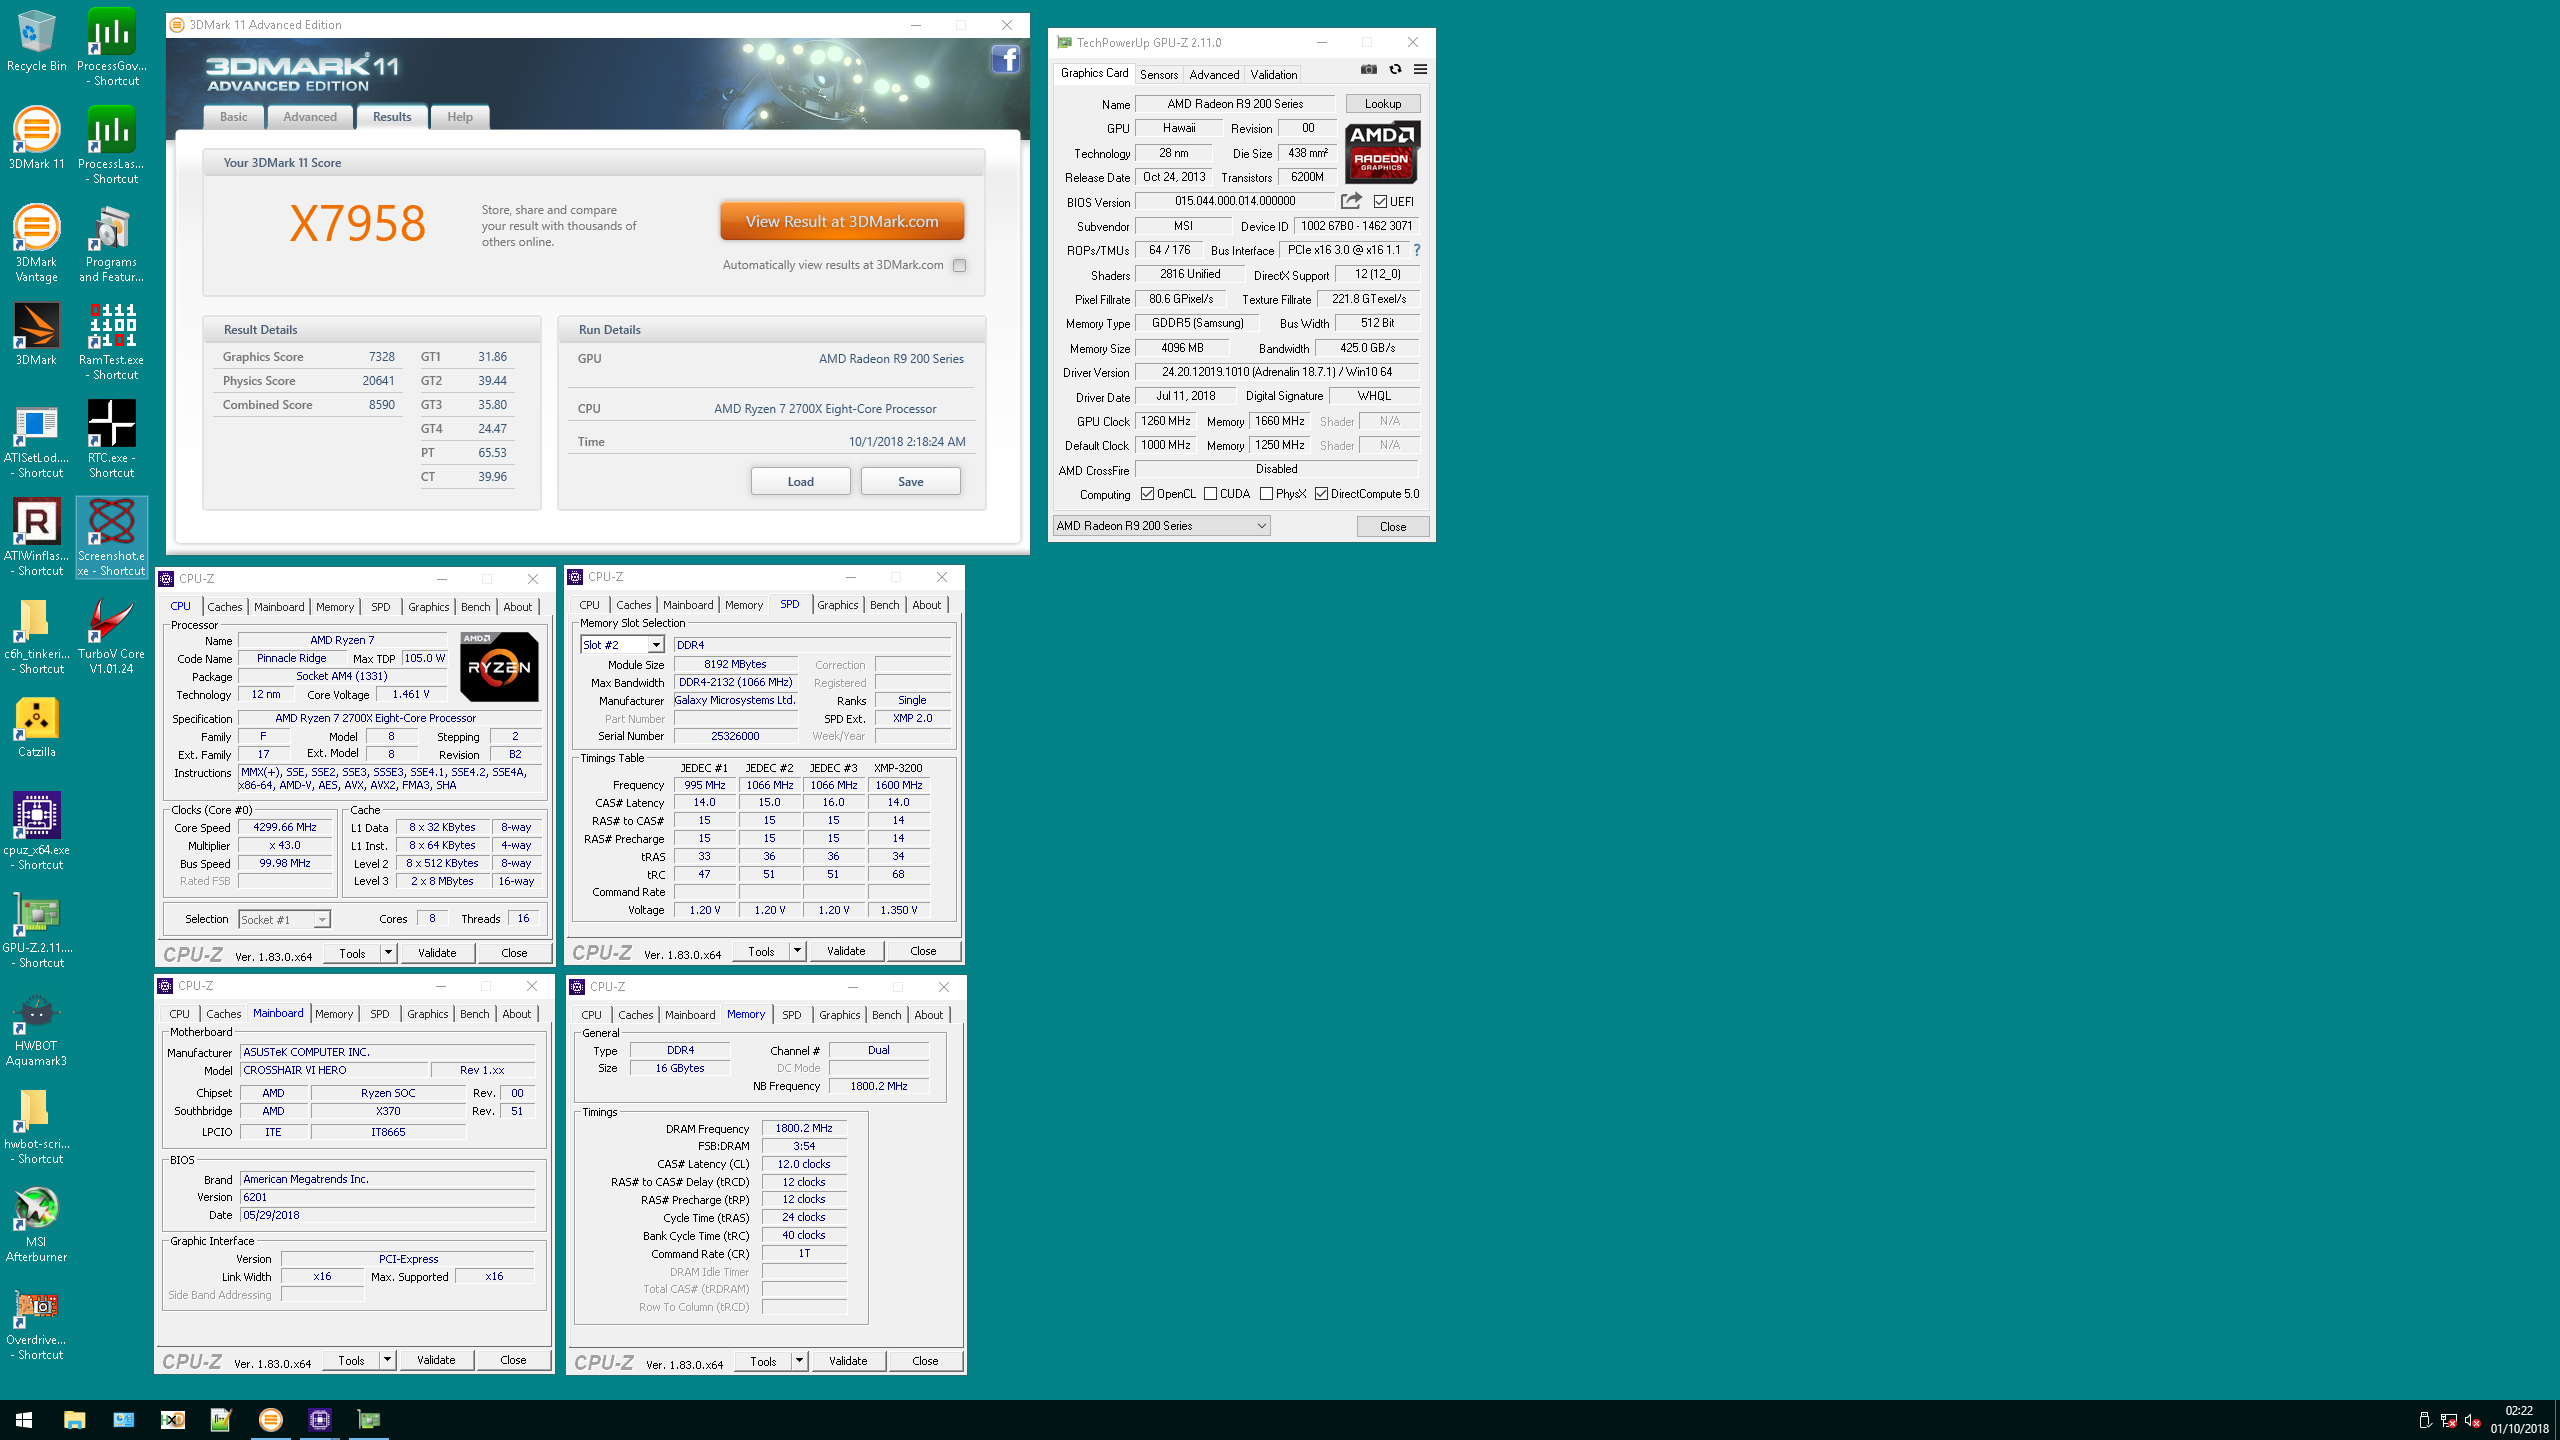Switch to Sensors tab in GPU-Z

[x=1159, y=75]
